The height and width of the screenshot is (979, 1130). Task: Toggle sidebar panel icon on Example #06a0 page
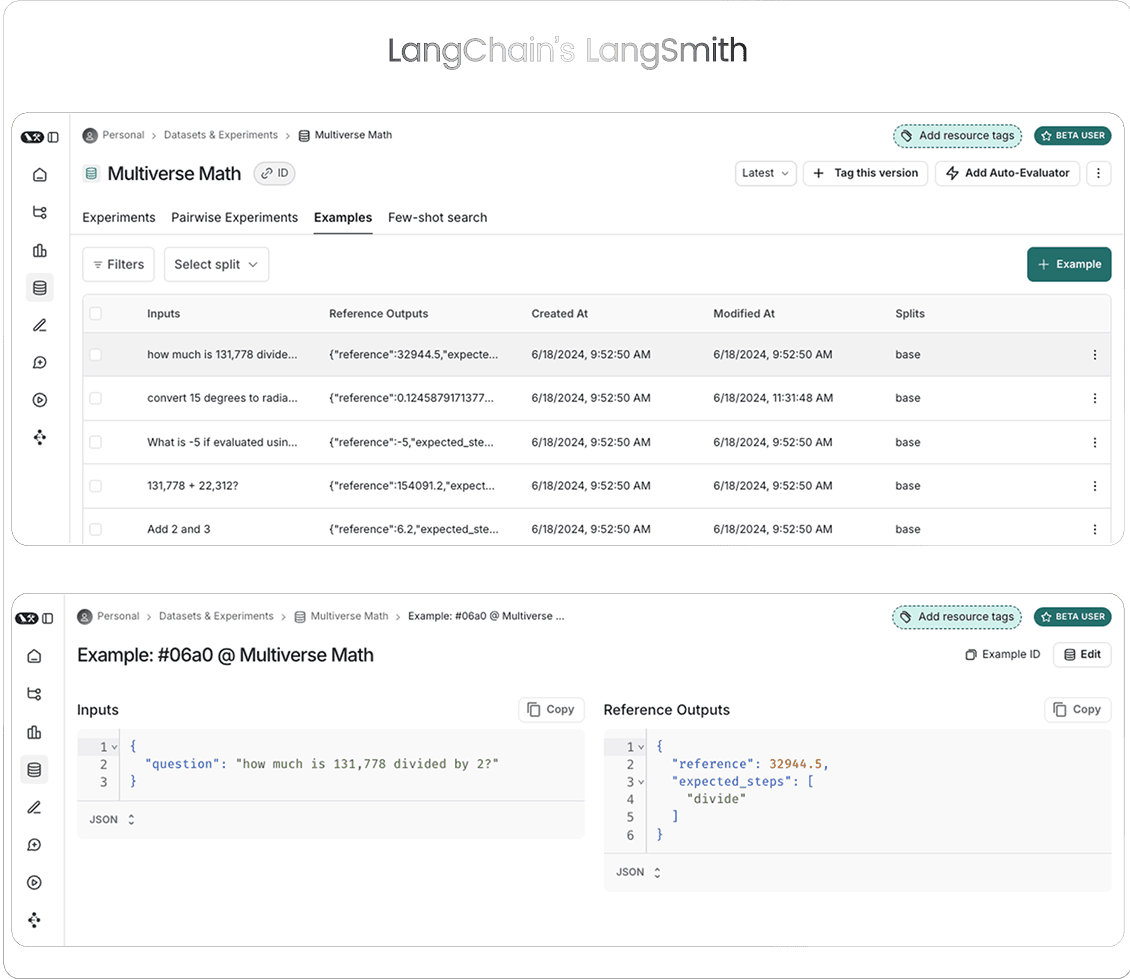pyautogui.click(x=48, y=619)
